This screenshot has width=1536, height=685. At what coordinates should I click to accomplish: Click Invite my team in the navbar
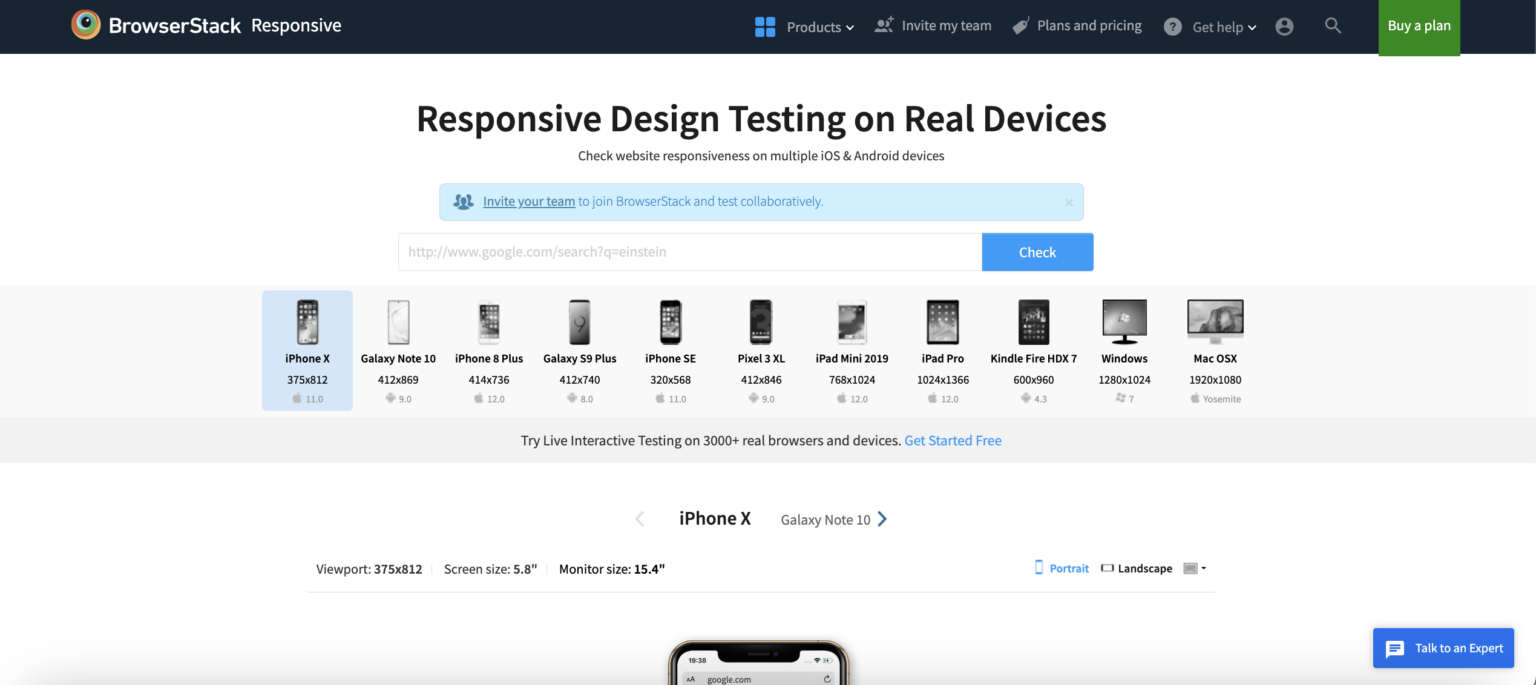coord(945,26)
